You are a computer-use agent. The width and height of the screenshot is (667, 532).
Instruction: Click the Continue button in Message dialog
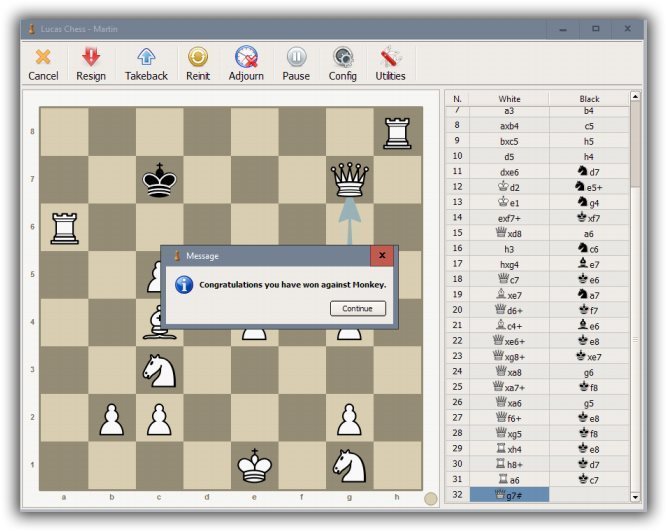pyautogui.click(x=358, y=308)
